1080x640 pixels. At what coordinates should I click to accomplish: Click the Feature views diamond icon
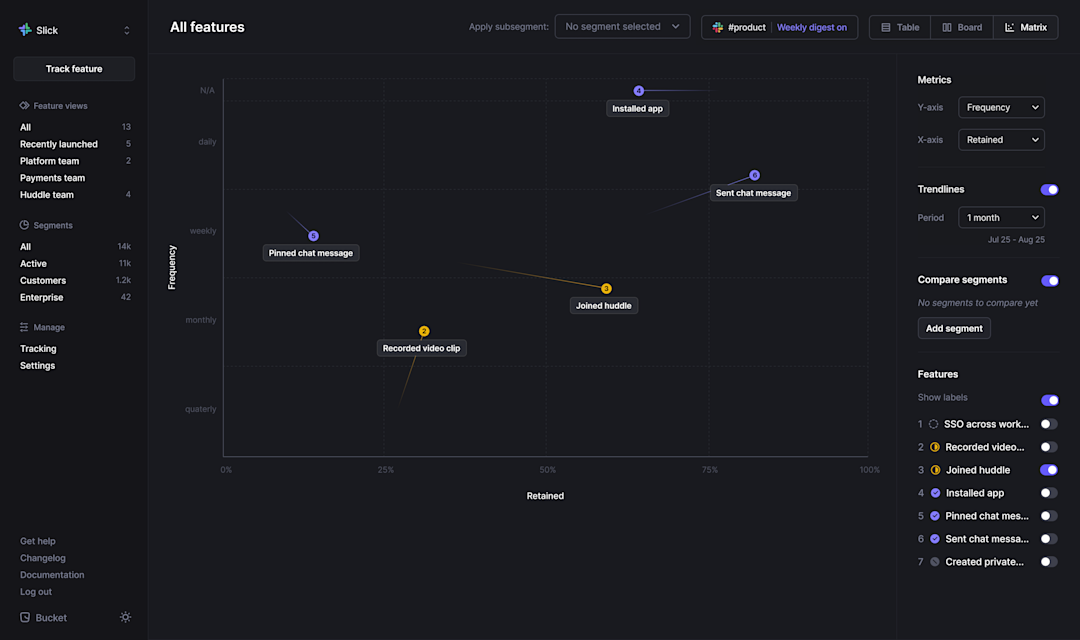[23, 105]
